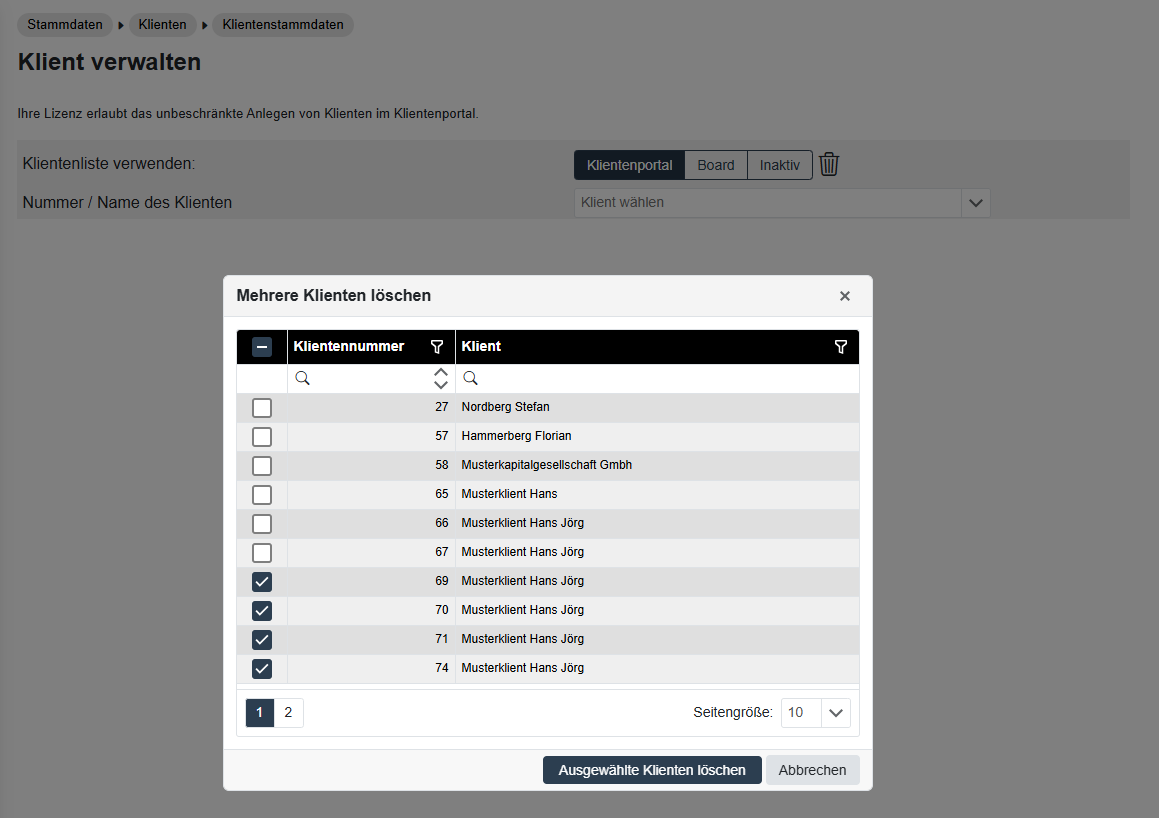Viewport: 1159px width, 818px height.
Task: Uncheck the box for client number 69
Action: click(262, 582)
